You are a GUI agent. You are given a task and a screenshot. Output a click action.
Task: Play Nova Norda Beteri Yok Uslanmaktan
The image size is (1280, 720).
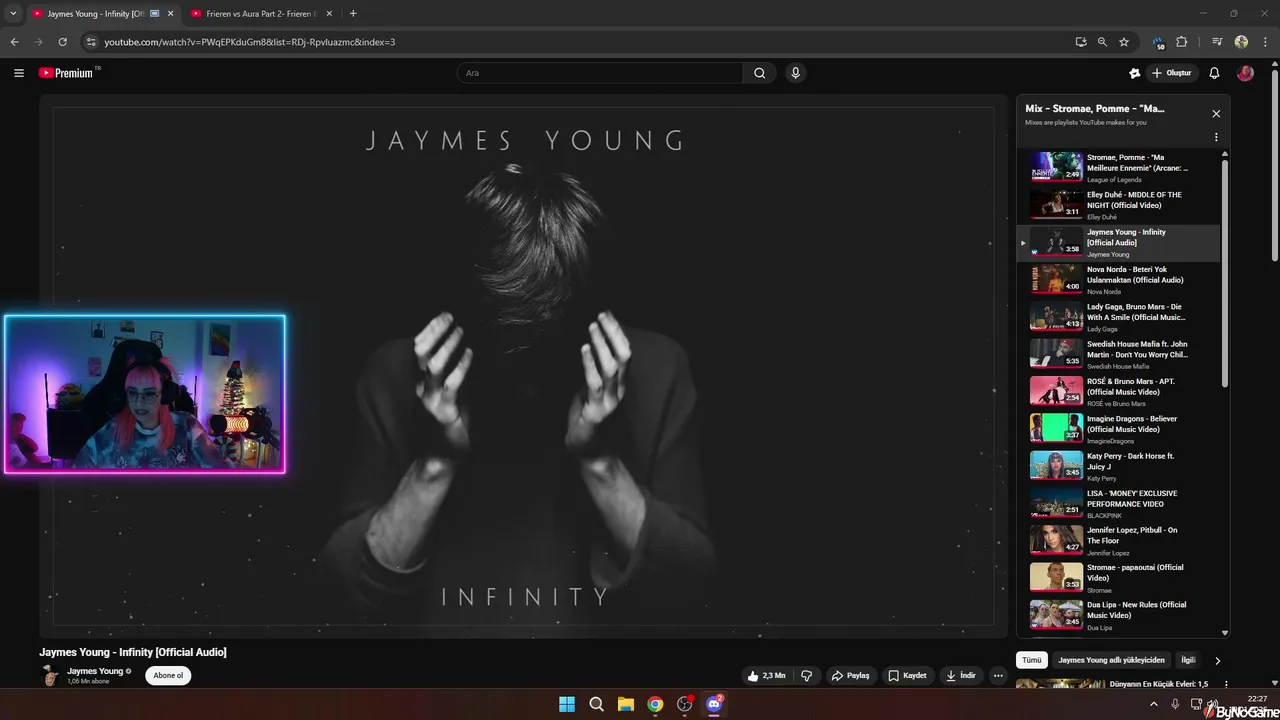pos(1118,279)
